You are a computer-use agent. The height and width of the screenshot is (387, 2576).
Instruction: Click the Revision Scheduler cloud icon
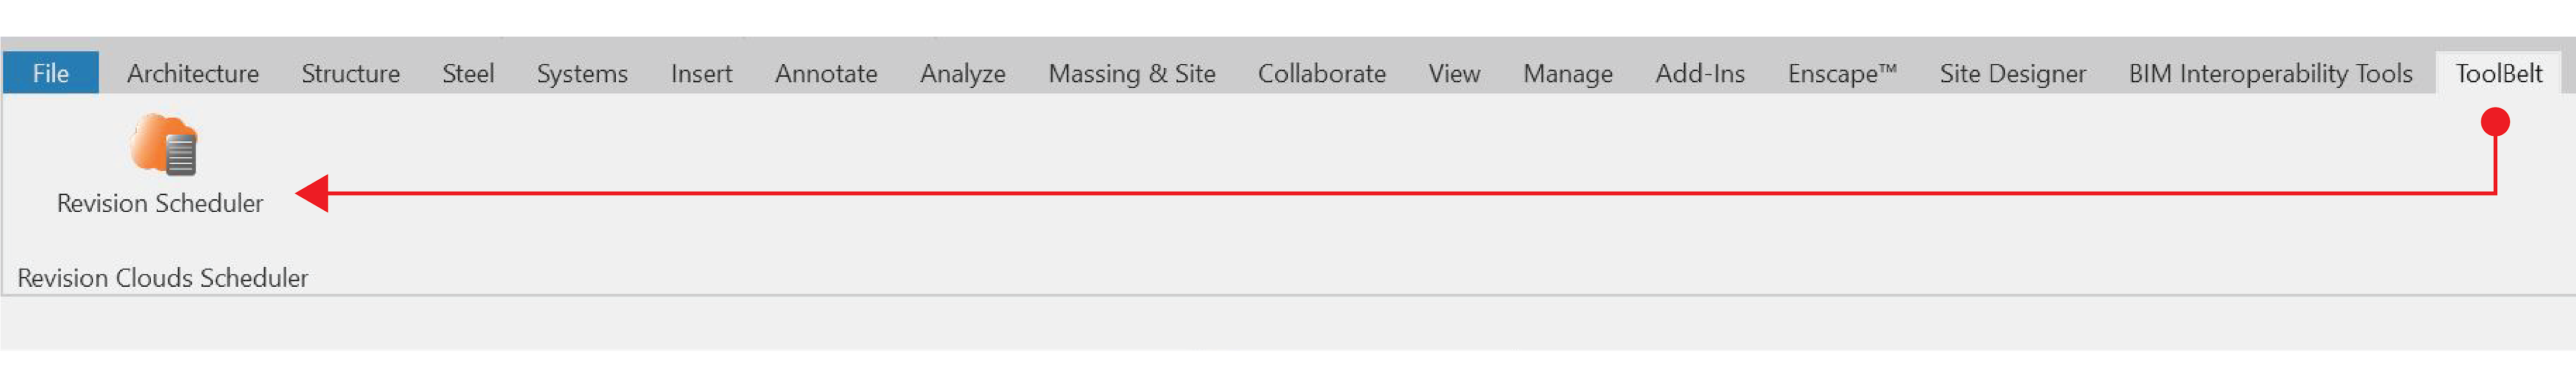(x=163, y=148)
